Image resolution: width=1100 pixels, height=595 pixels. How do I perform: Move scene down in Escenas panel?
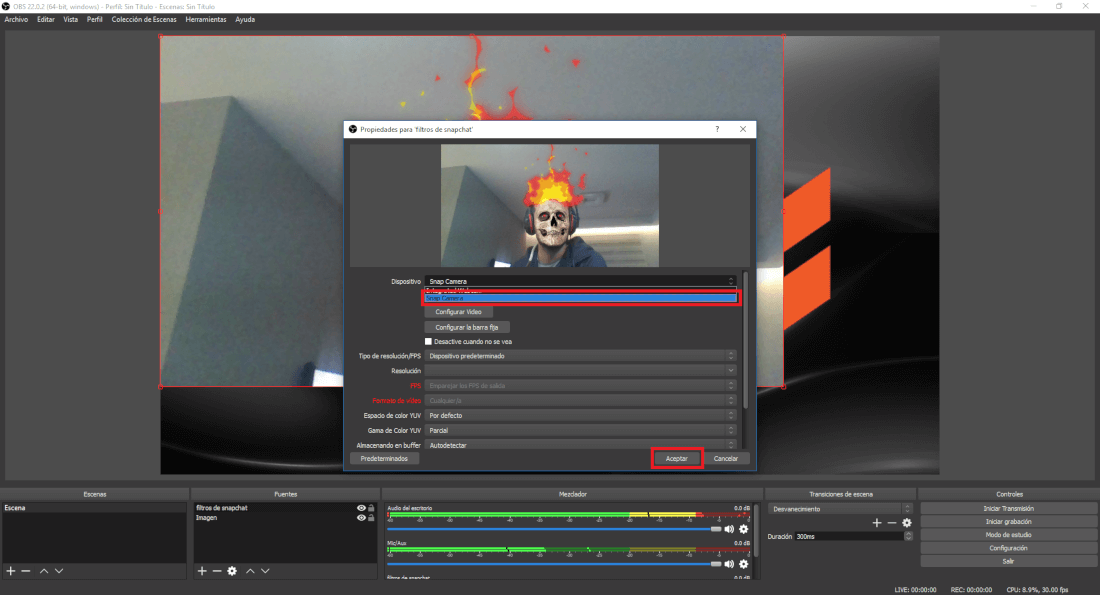(59, 571)
